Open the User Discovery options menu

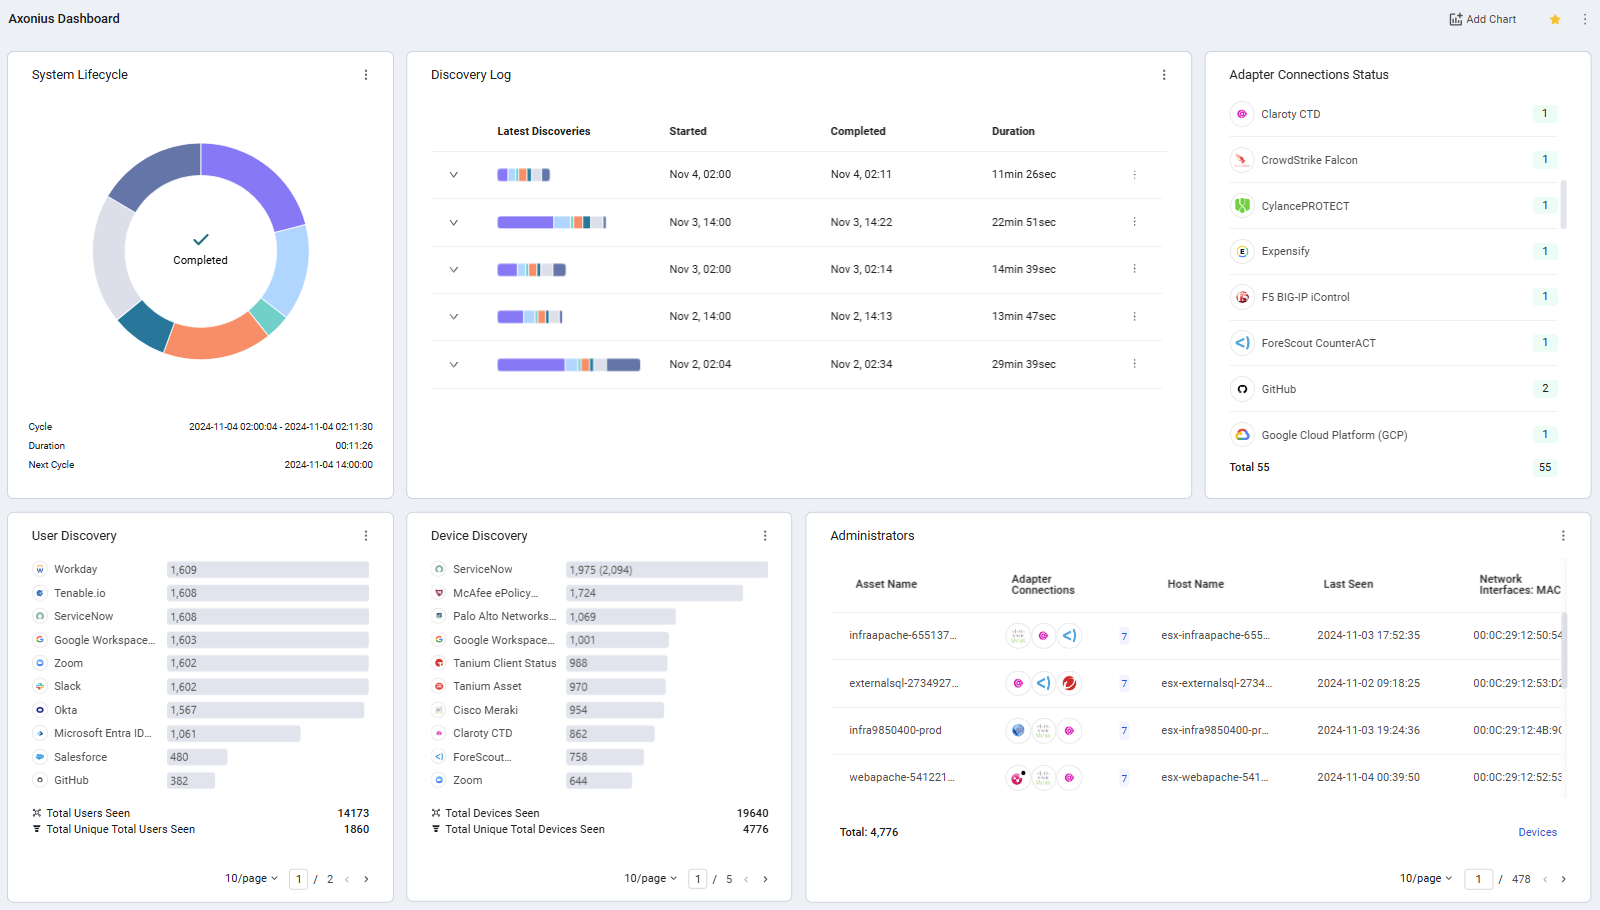(x=366, y=536)
